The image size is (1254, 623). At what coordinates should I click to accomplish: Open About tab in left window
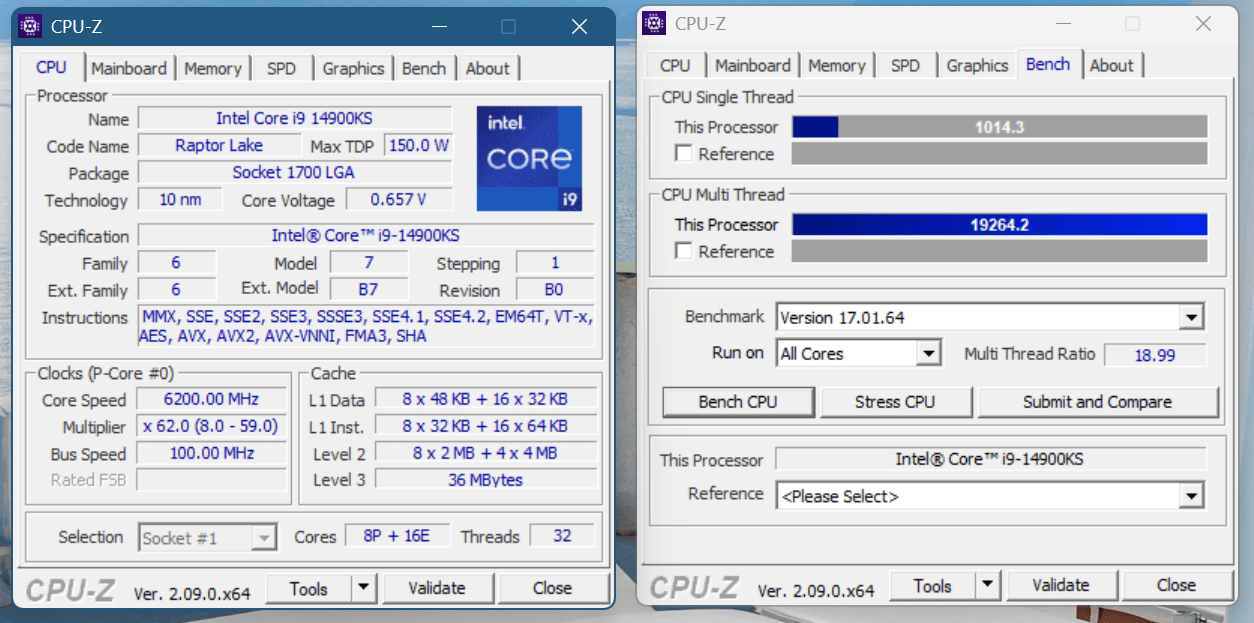point(487,68)
